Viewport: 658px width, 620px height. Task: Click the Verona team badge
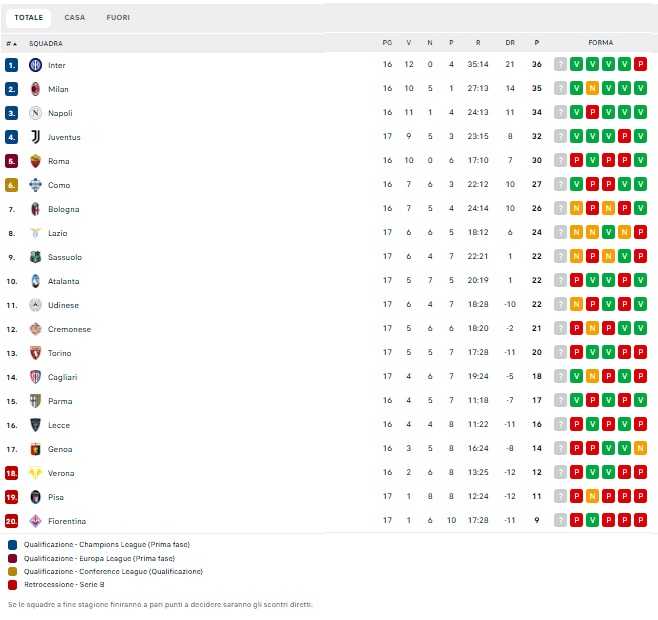point(36,473)
